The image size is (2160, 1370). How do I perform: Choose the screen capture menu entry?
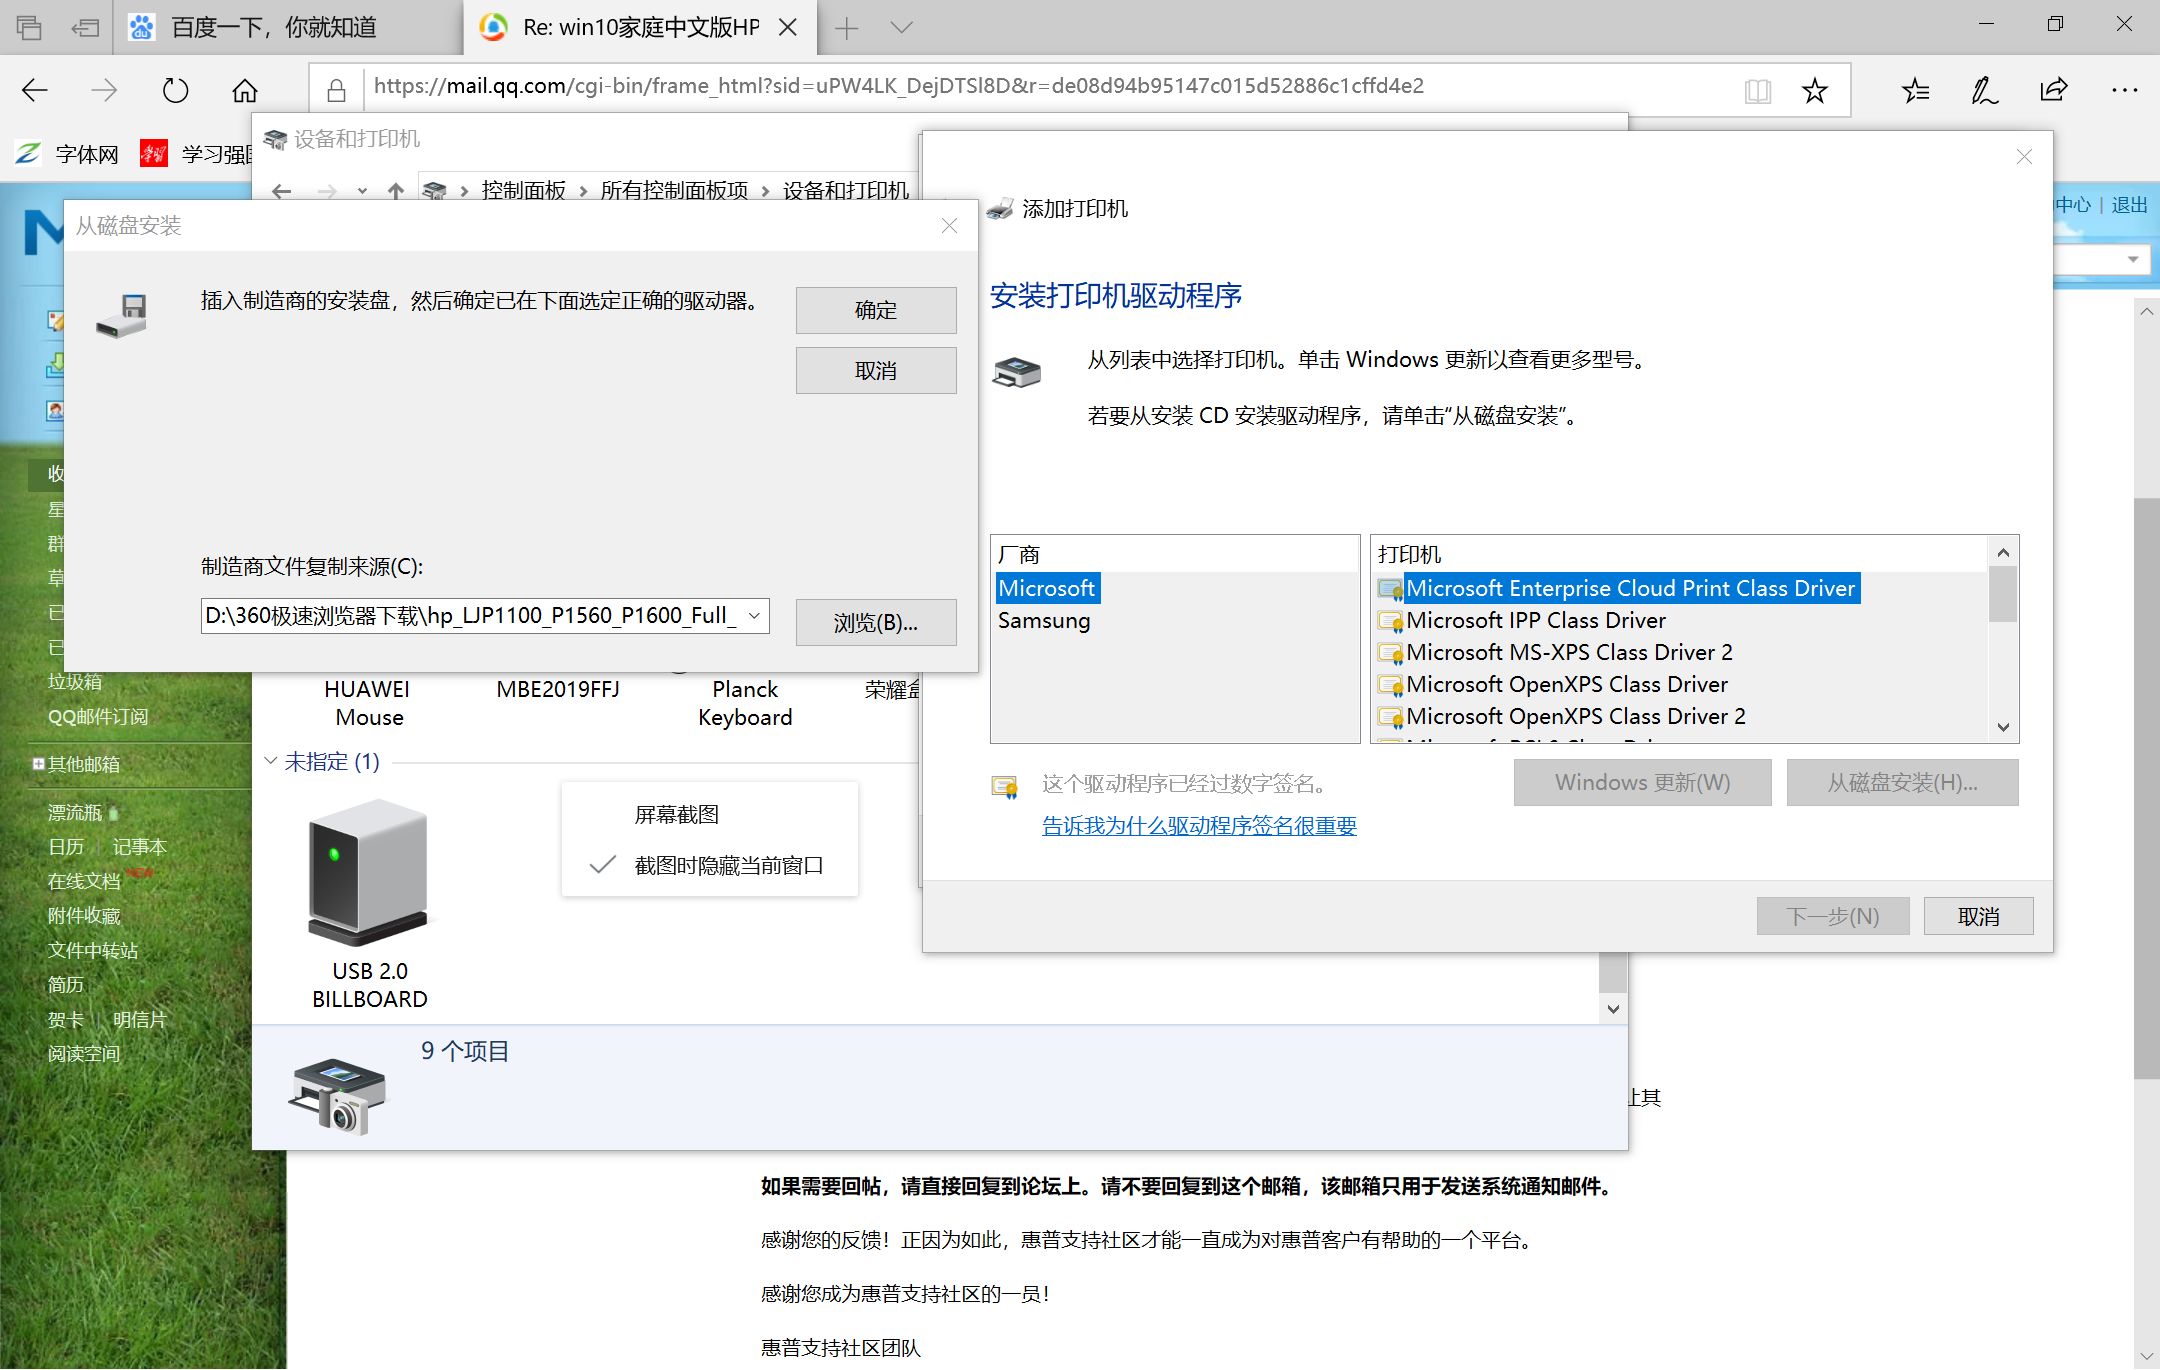point(676,814)
